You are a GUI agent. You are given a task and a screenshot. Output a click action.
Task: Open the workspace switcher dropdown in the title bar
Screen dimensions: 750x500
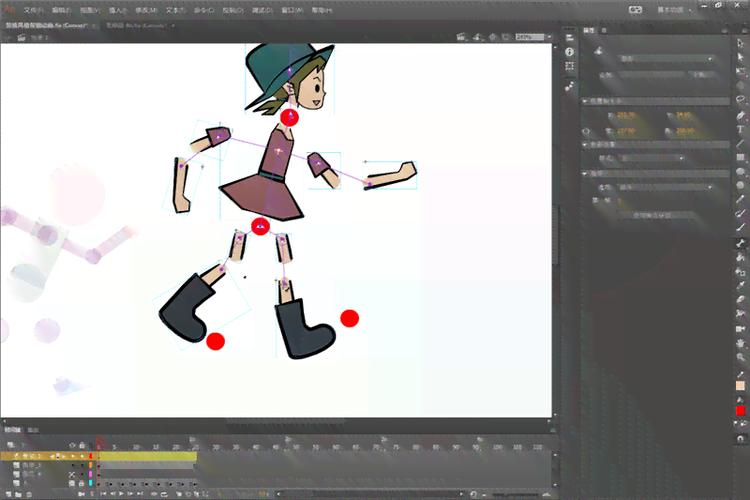(x=674, y=10)
